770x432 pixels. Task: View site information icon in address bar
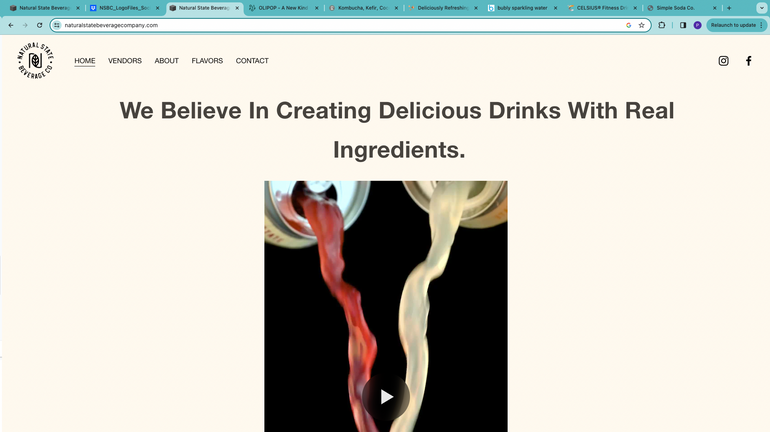click(x=56, y=25)
